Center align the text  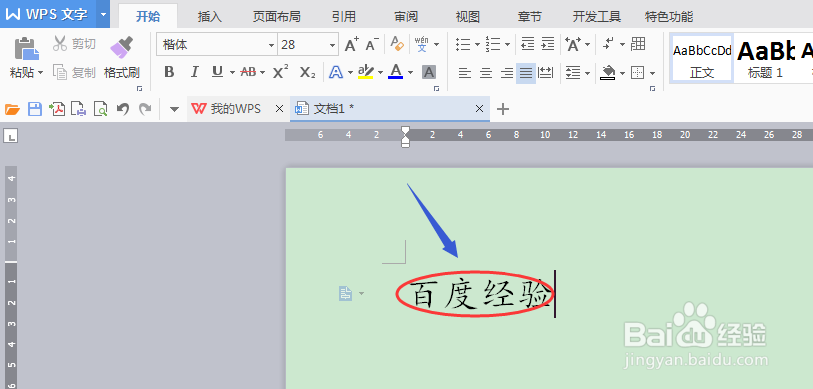tap(486, 73)
